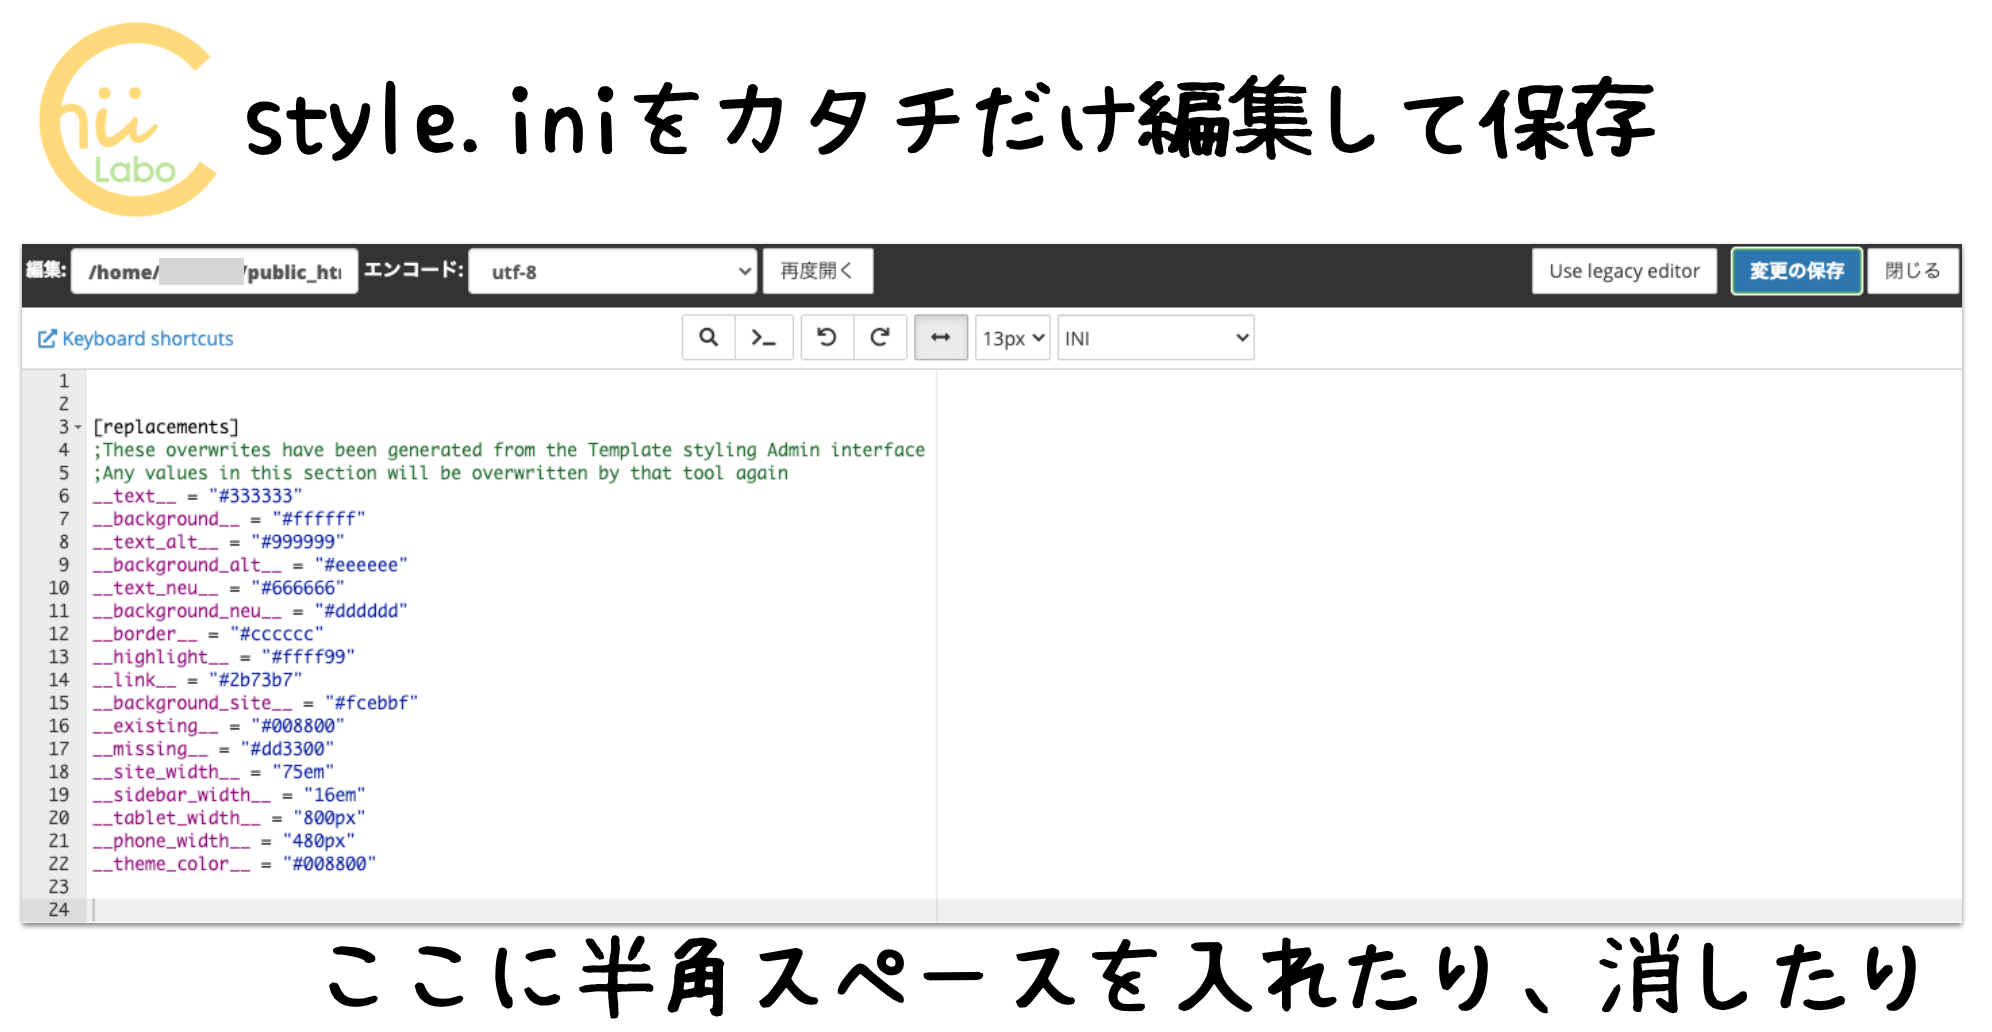Open the INI syntax mode dropdown

(1155, 337)
